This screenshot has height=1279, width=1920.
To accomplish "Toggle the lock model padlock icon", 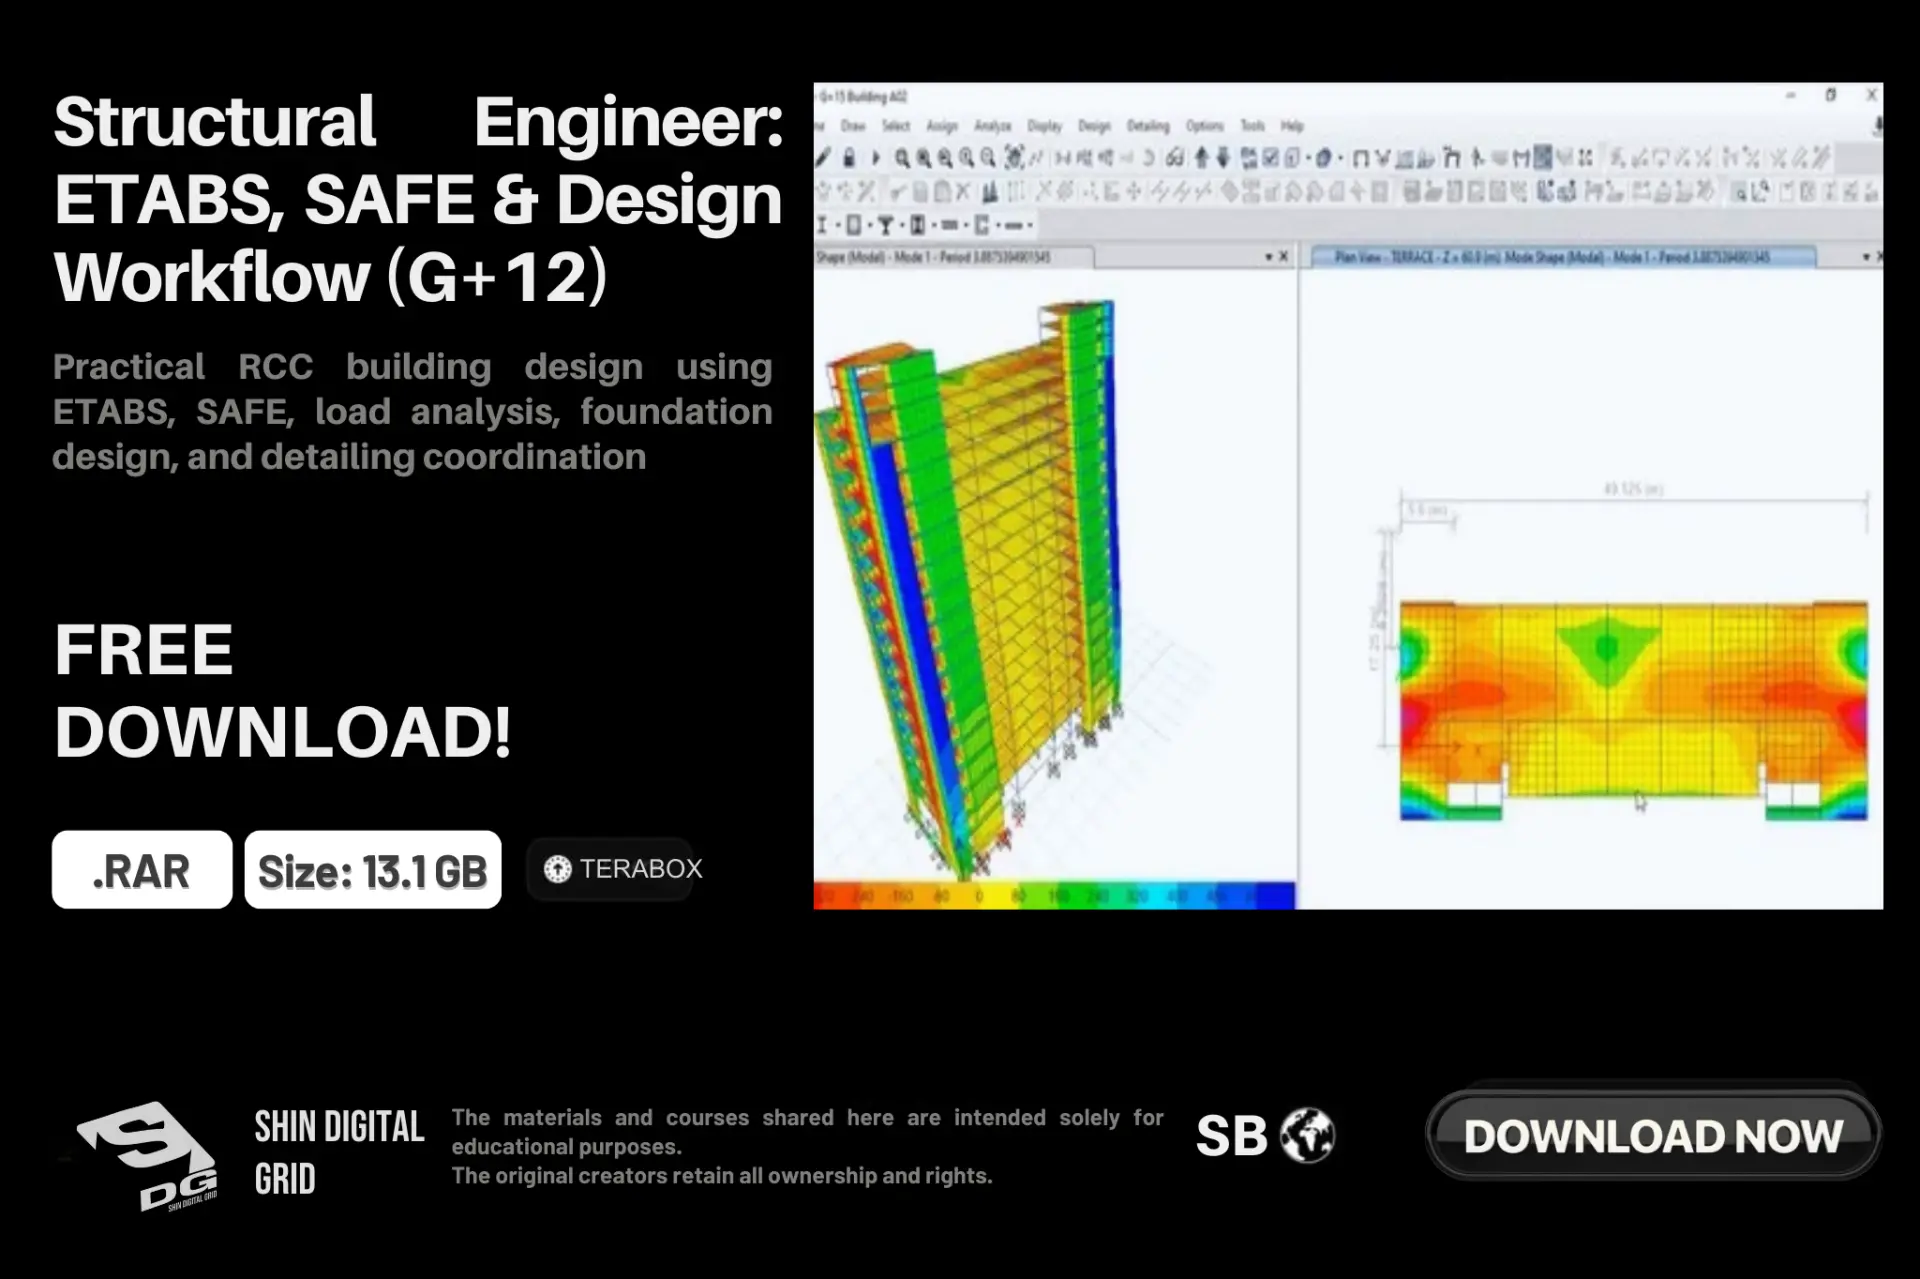I will (849, 158).
